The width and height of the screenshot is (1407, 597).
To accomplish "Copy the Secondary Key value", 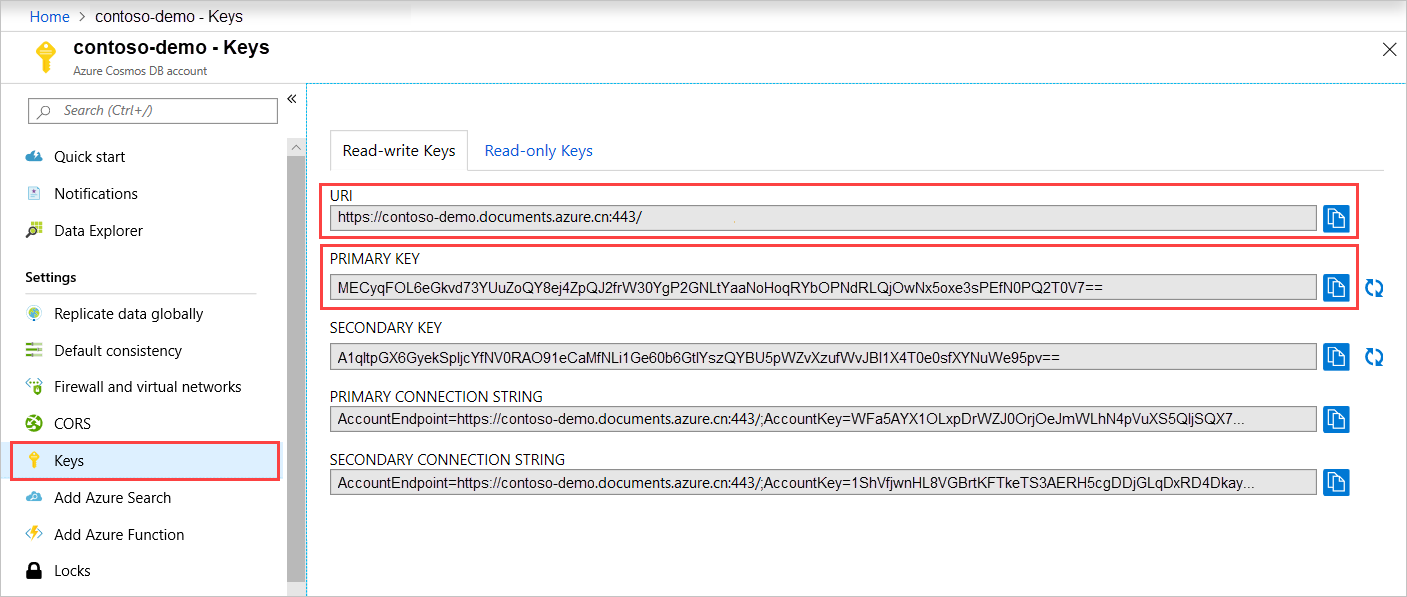I will coord(1336,356).
